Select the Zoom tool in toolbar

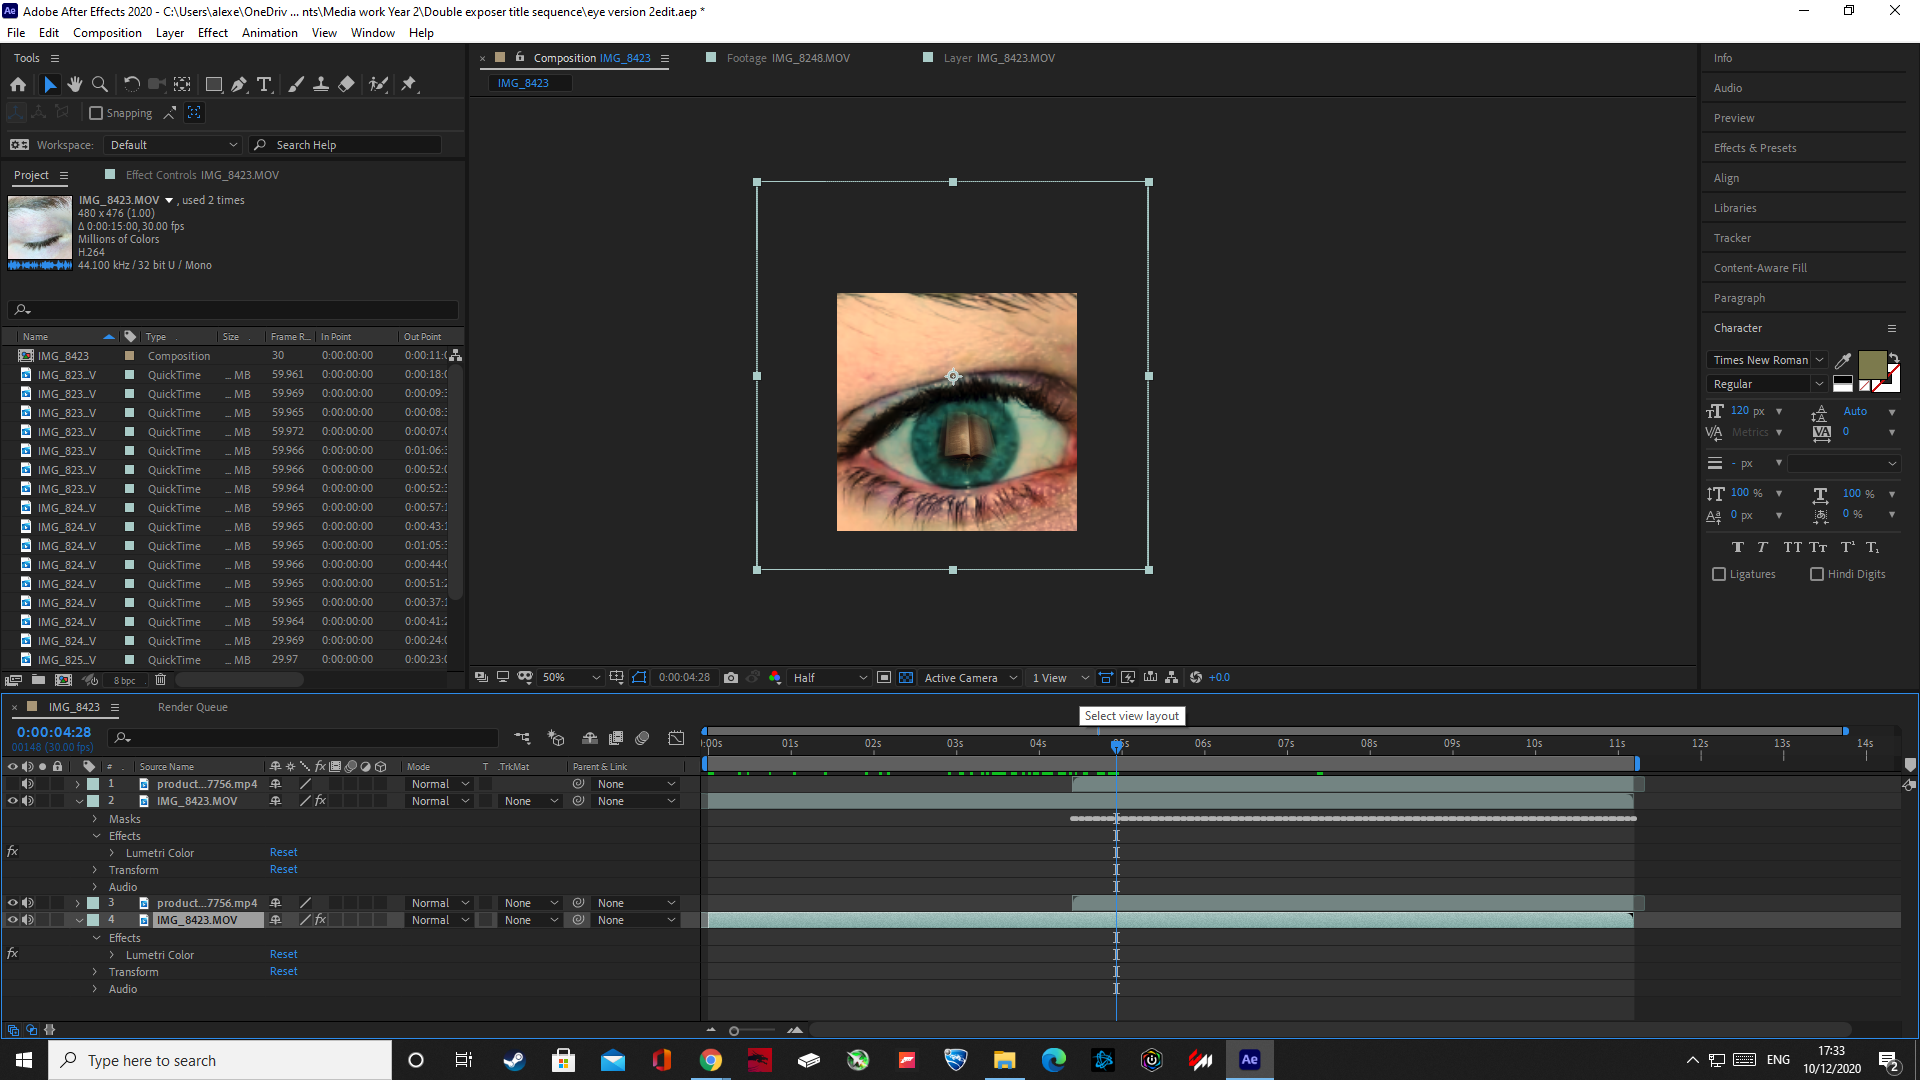[x=100, y=85]
